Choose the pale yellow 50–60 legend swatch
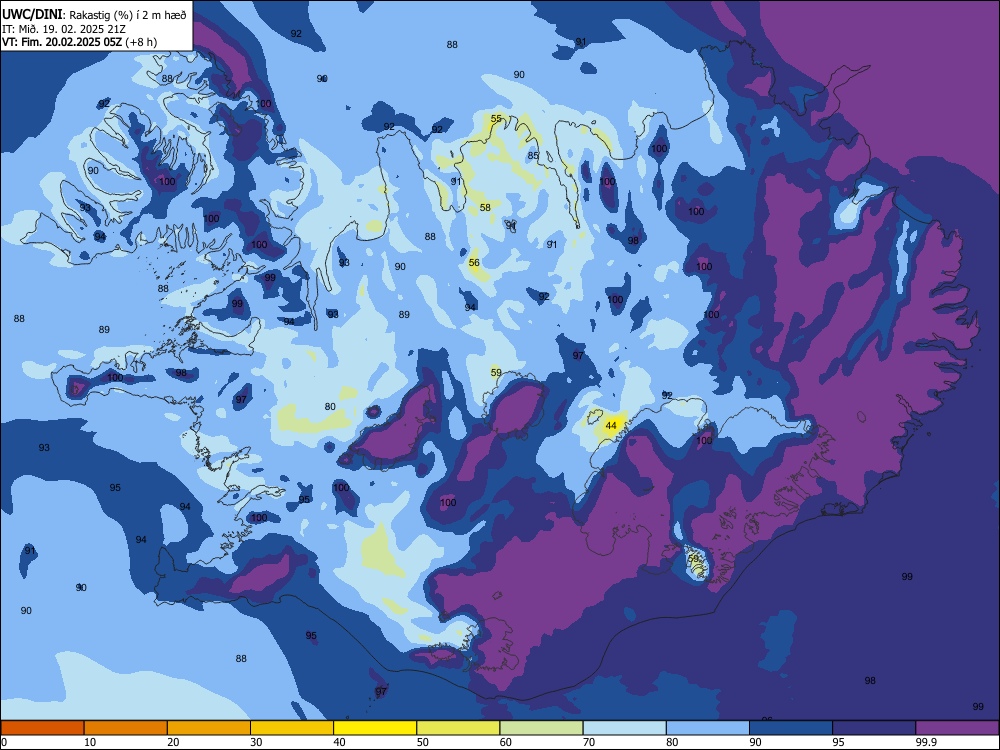This screenshot has height=750, width=1000. [459, 728]
